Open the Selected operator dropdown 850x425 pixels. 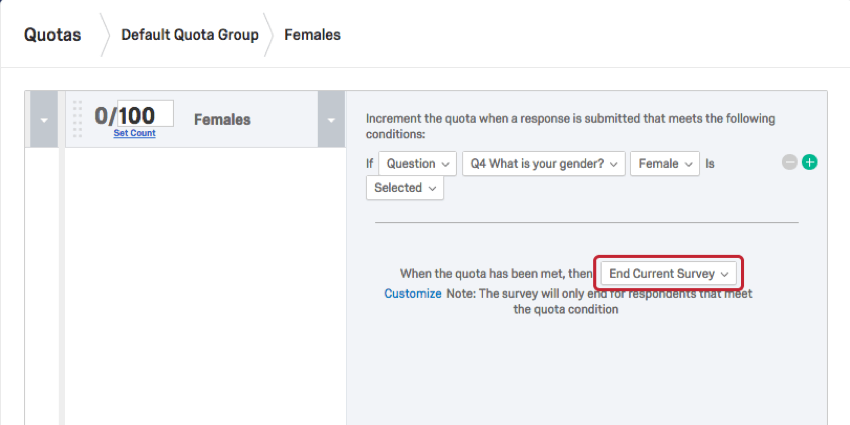coord(404,187)
